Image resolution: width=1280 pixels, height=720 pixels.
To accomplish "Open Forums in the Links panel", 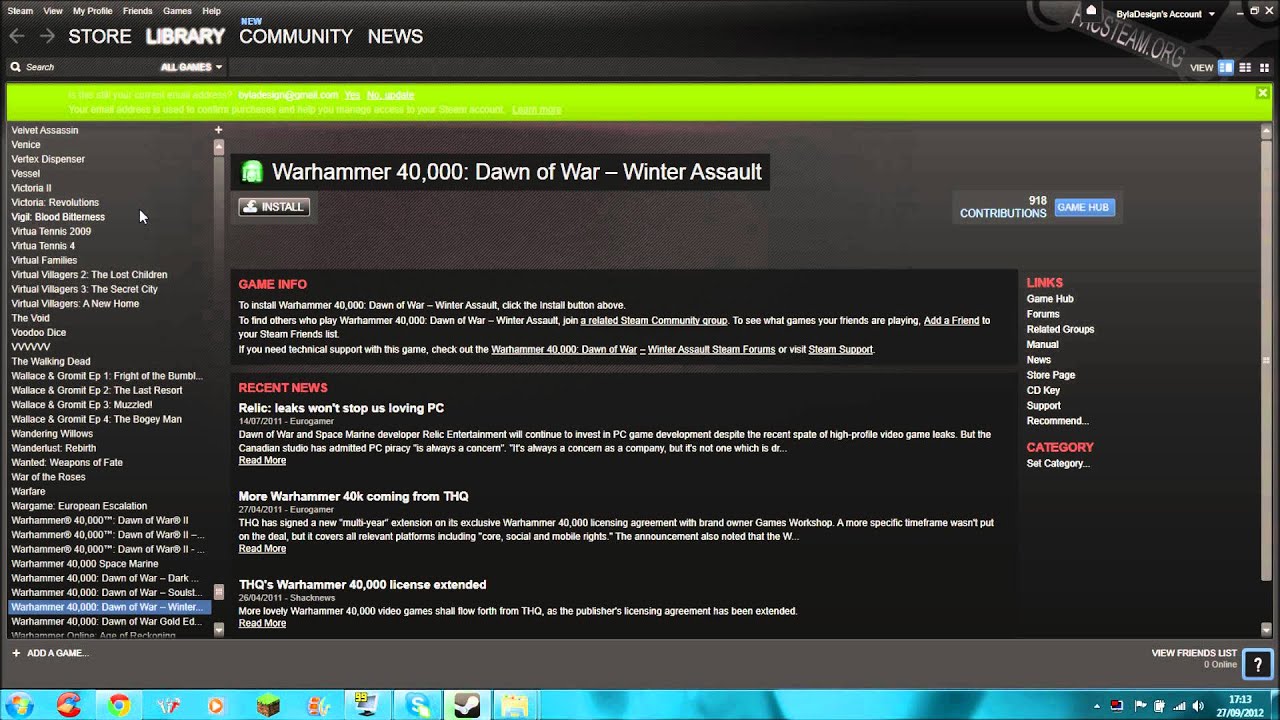I will tap(1043, 314).
